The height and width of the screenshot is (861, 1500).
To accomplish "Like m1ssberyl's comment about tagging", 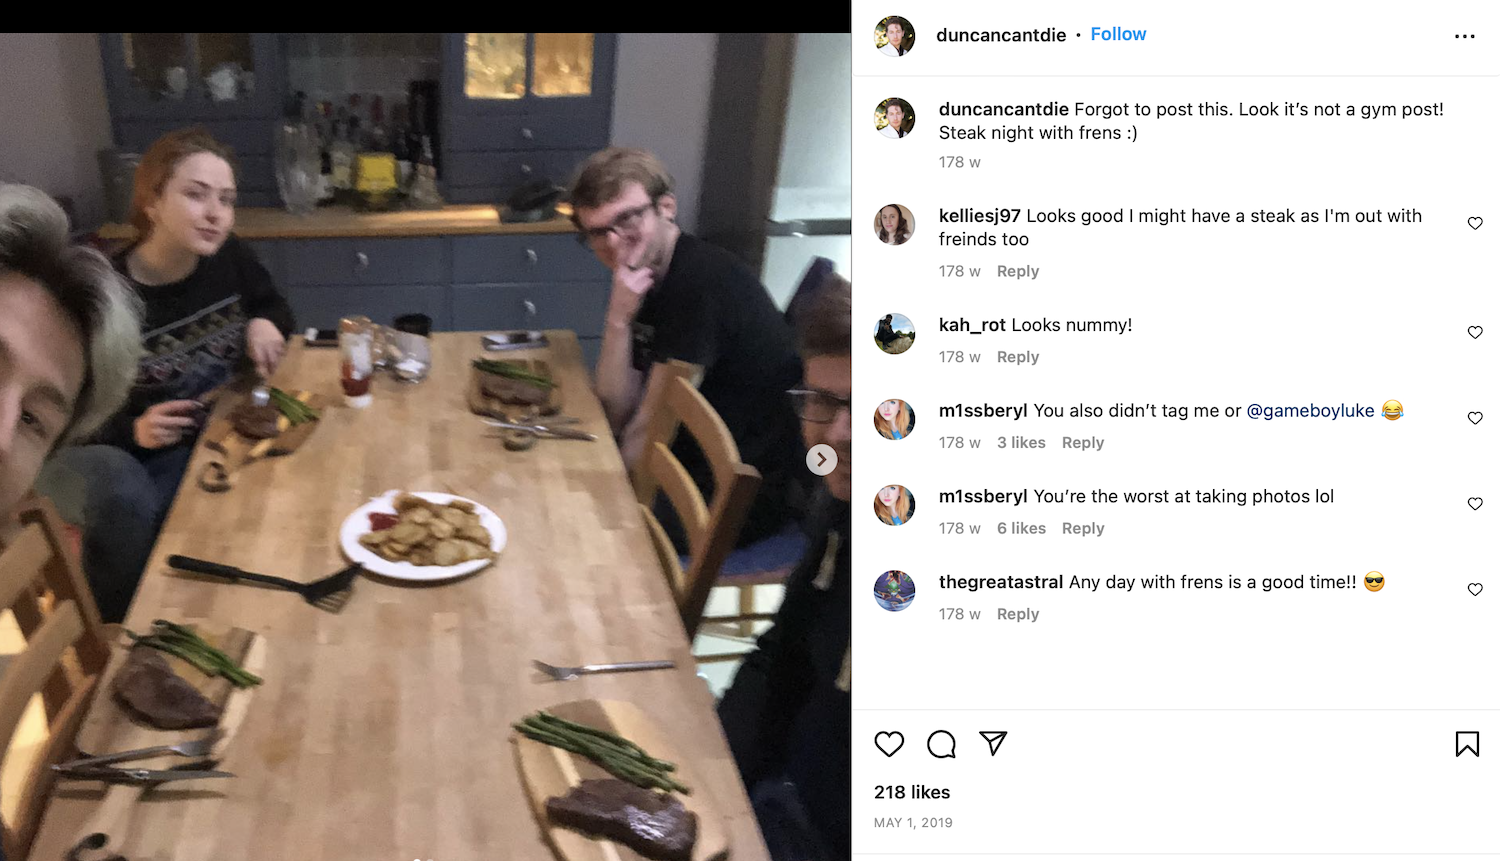I will [1475, 418].
